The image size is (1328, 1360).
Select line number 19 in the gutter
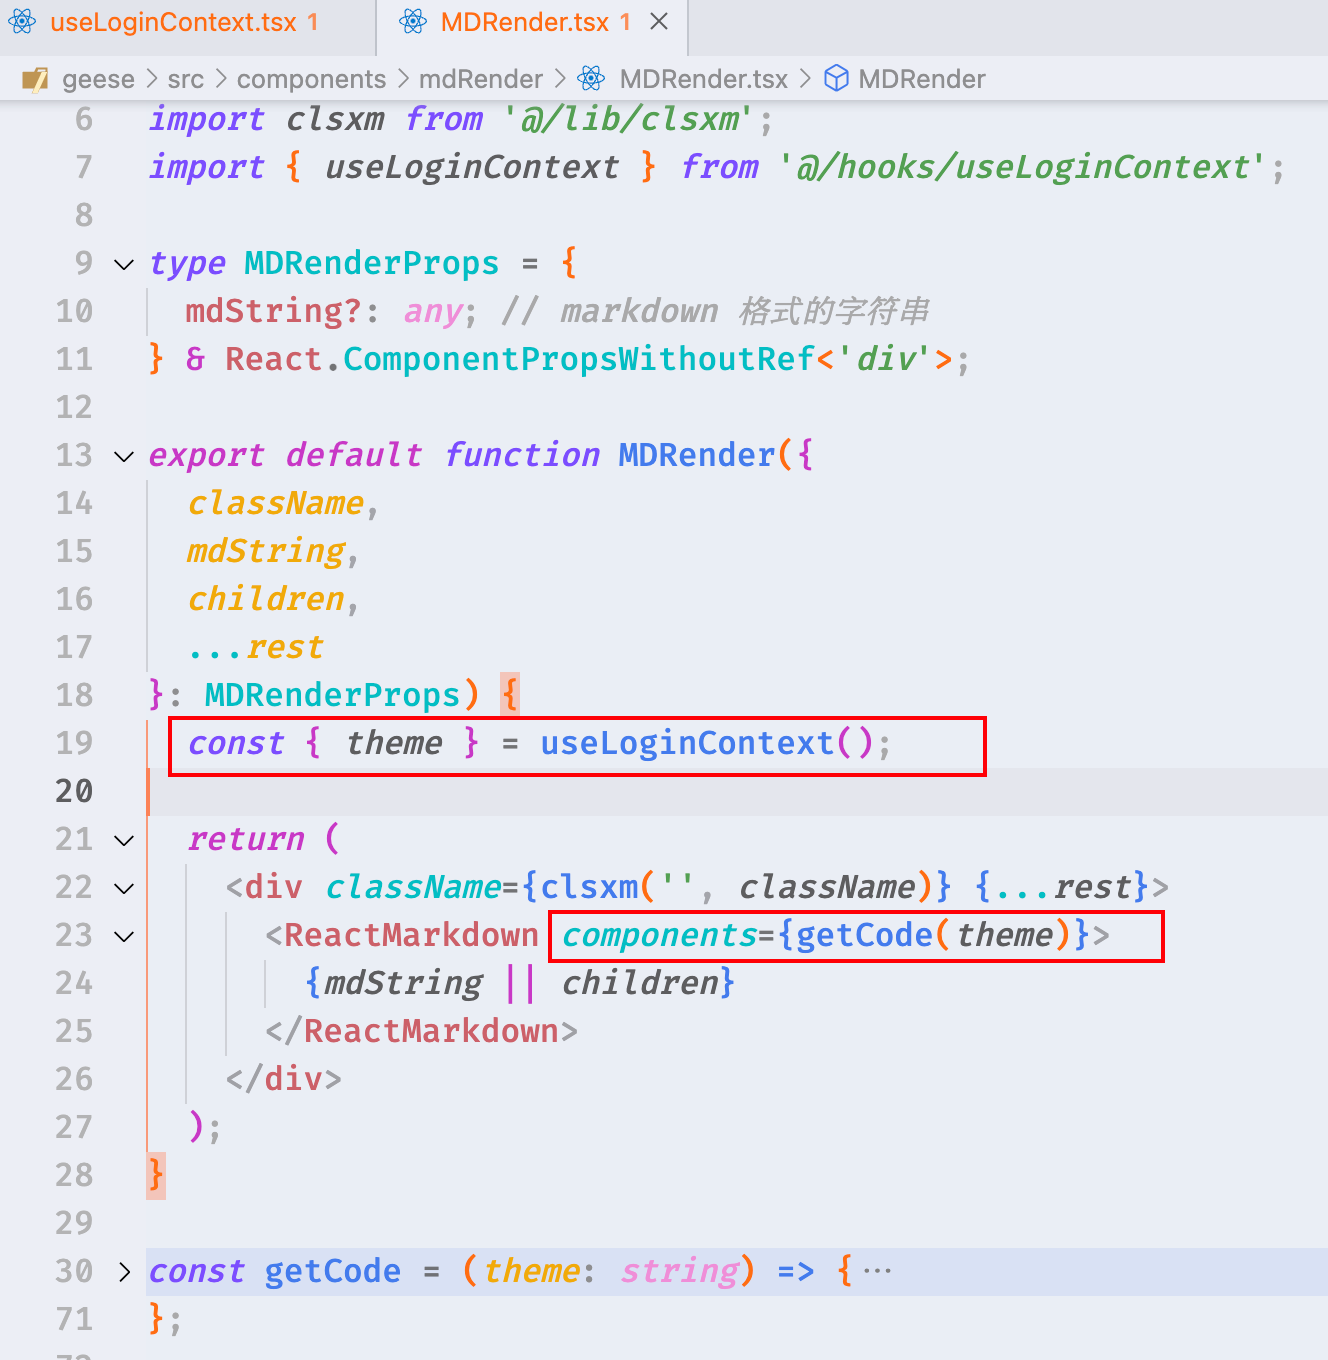(x=74, y=743)
